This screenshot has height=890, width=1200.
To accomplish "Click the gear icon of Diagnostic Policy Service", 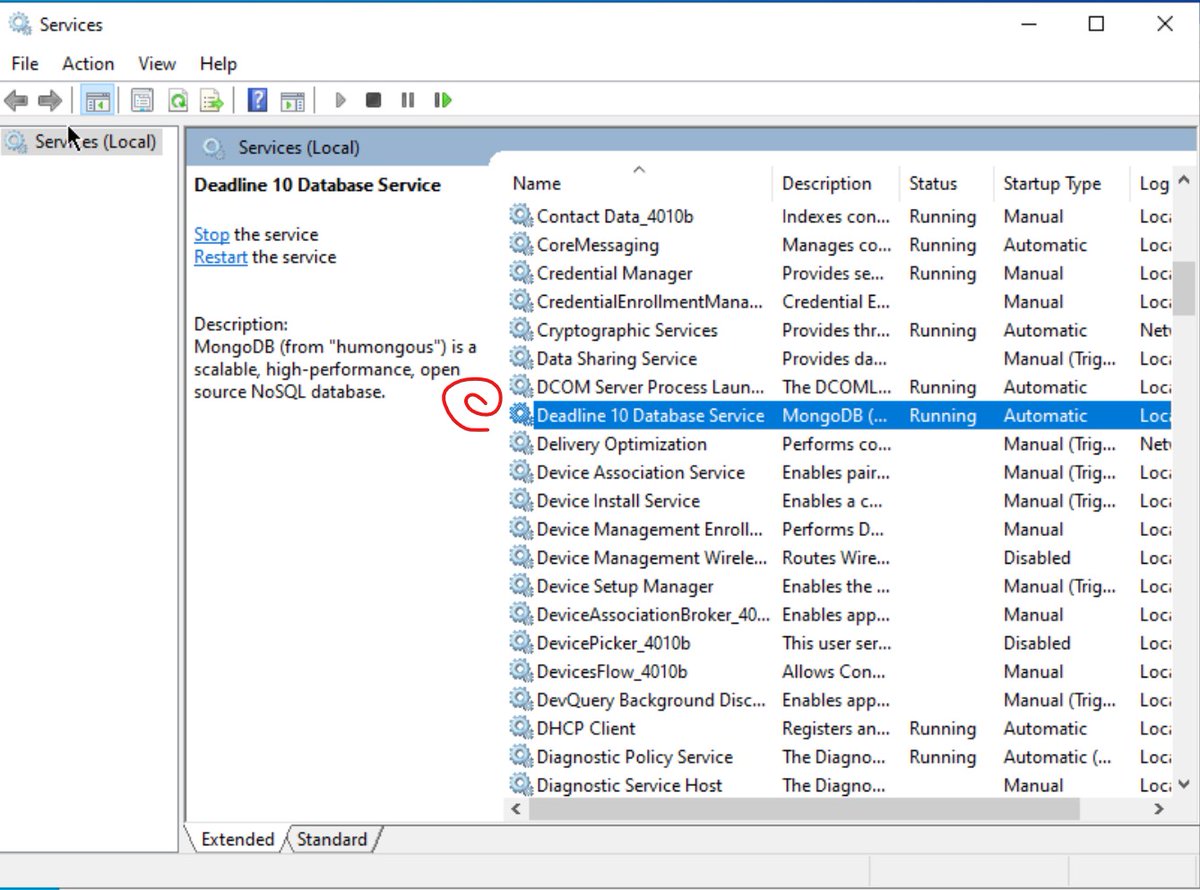I will coord(521,757).
